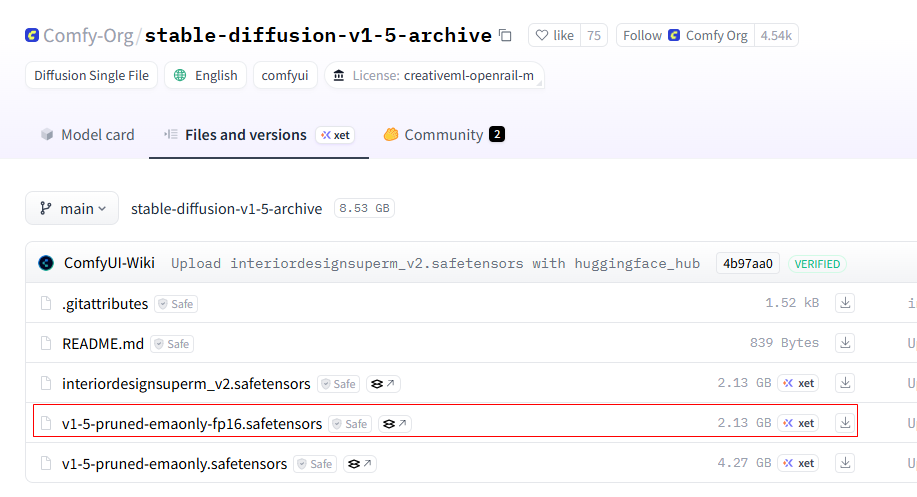Open the pointer details icon for interiordesignsuperm_v2.safetensors
917x497 pixels.
pos(383,384)
